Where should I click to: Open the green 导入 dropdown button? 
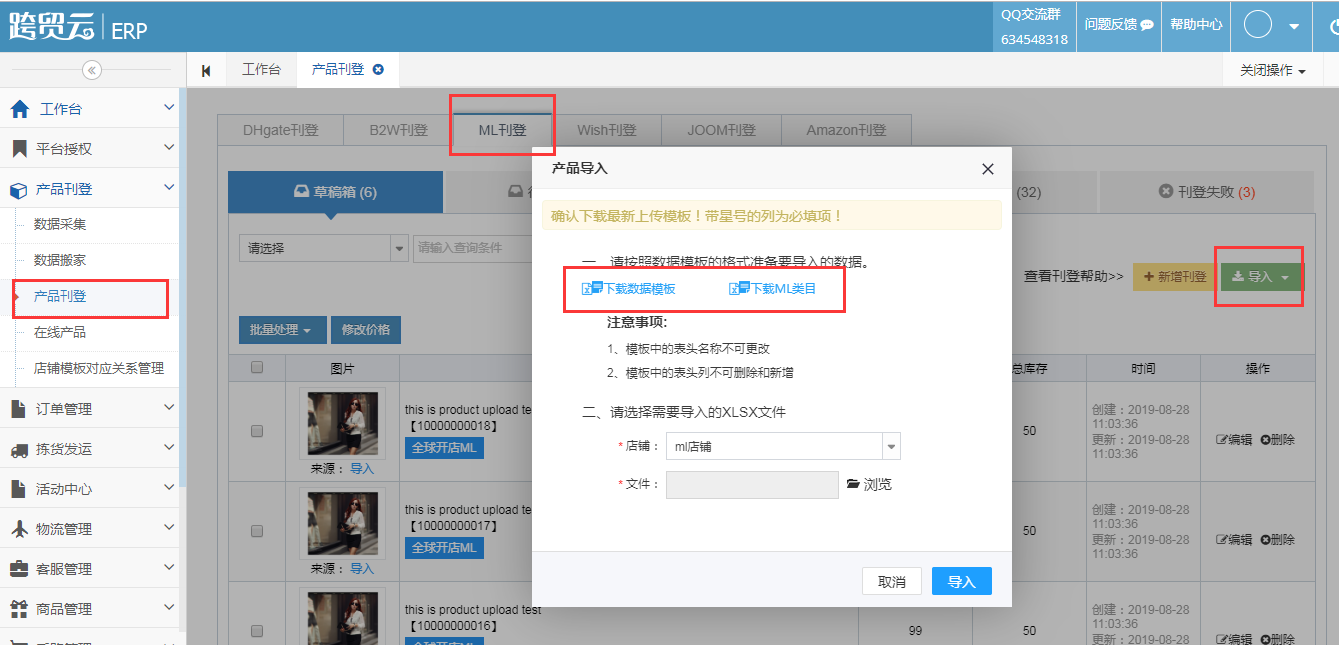pyautogui.click(x=1261, y=277)
